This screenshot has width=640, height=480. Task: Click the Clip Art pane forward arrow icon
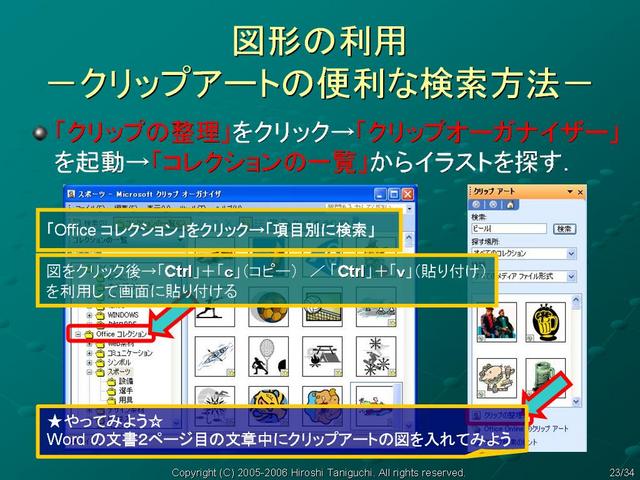point(493,204)
